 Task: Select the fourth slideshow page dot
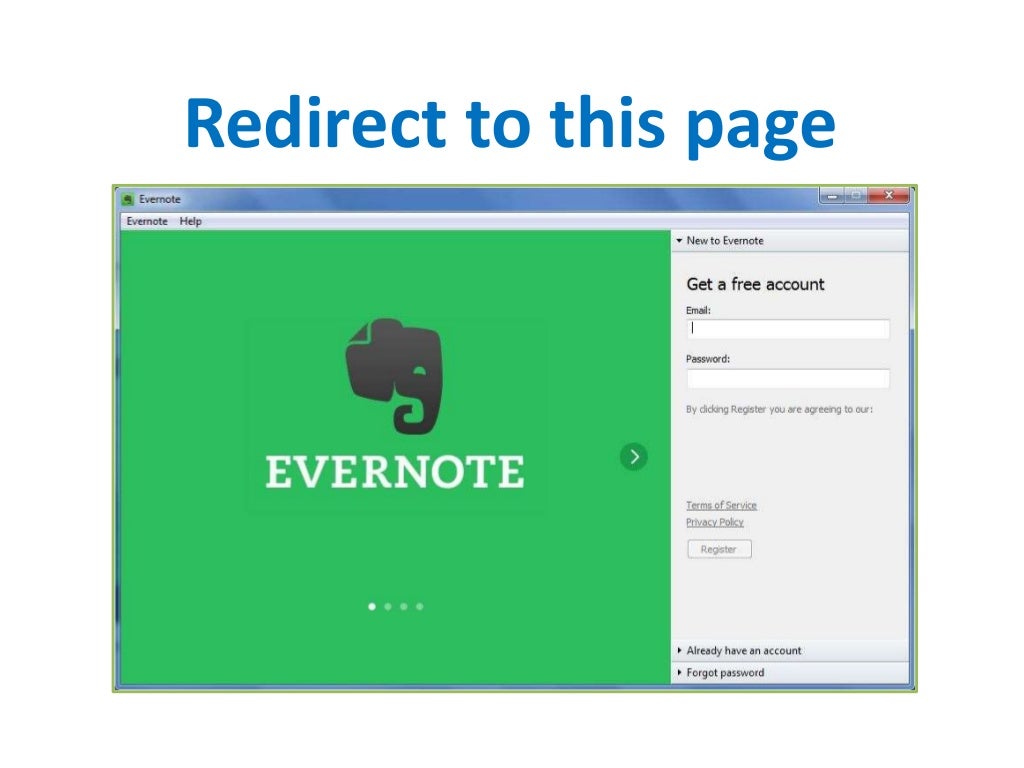point(419,607)
